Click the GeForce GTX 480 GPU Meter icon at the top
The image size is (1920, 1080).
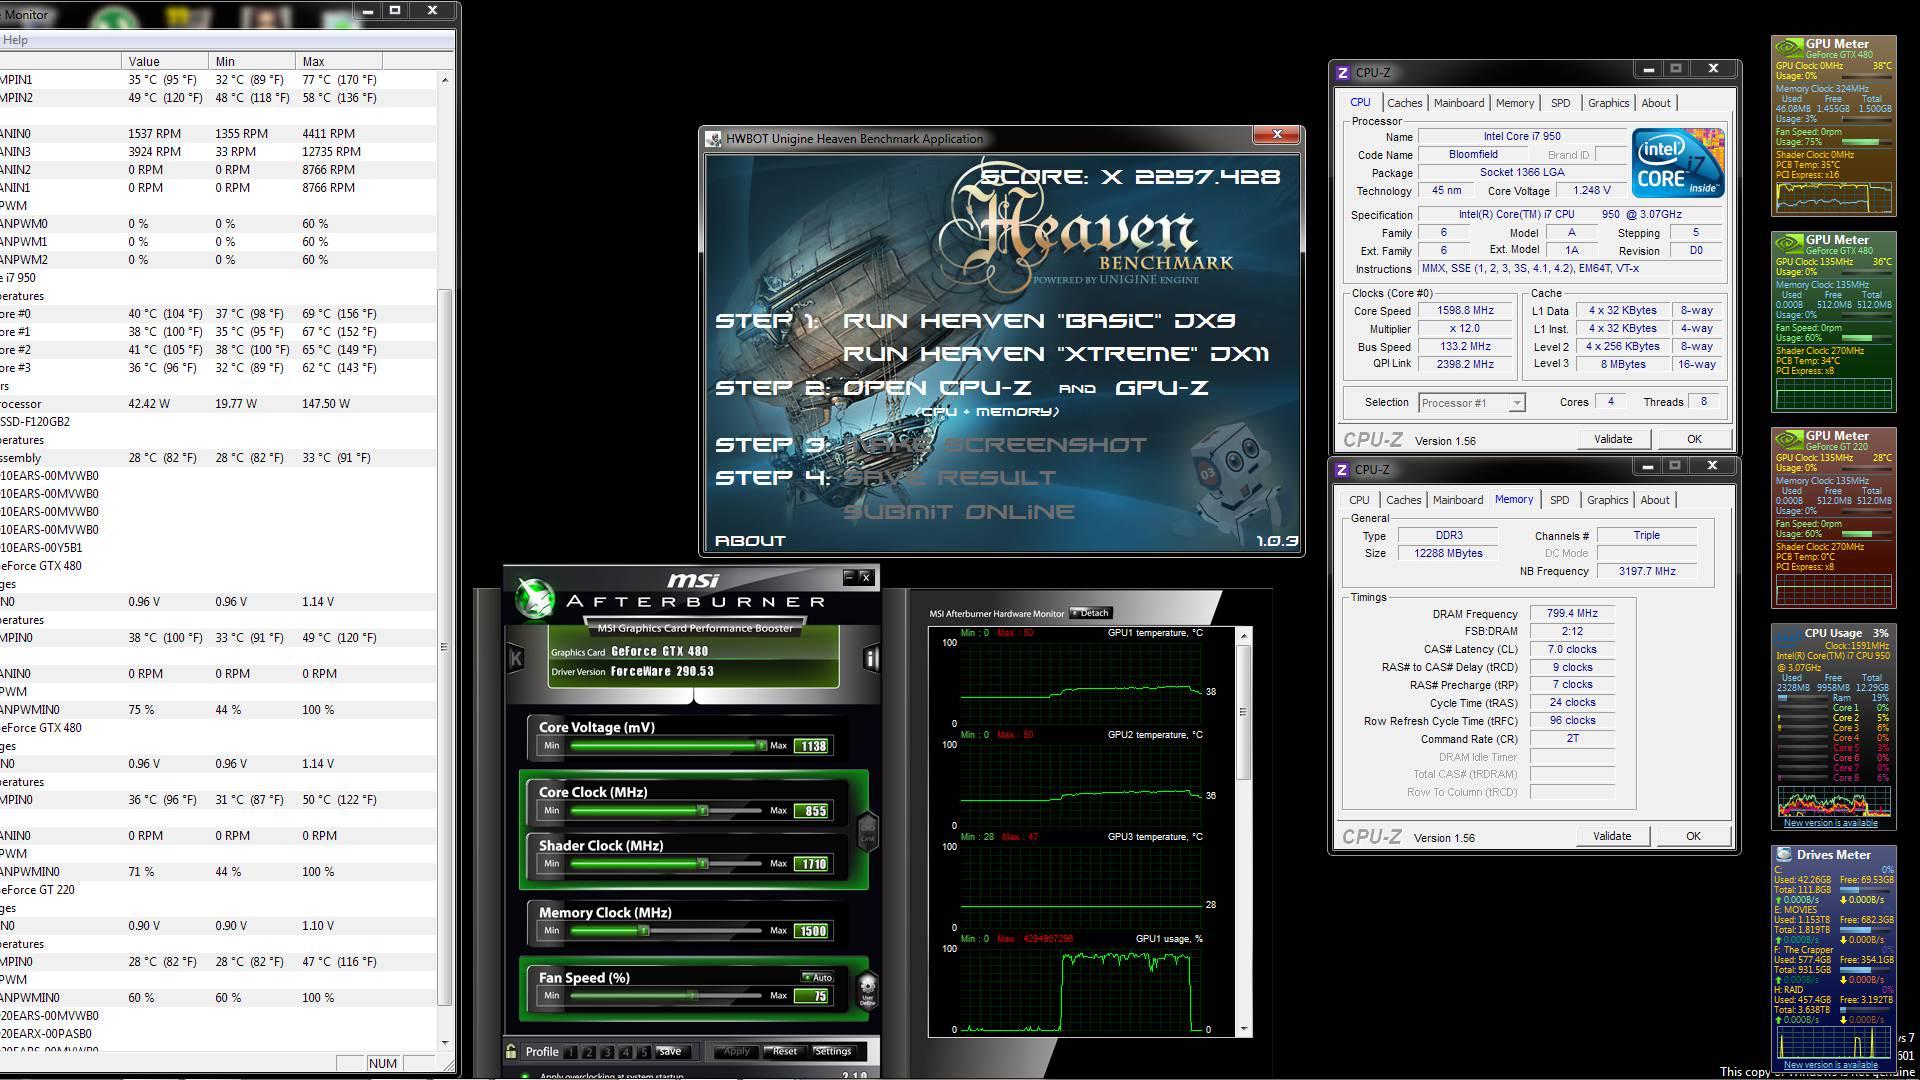click(1788, 46)
